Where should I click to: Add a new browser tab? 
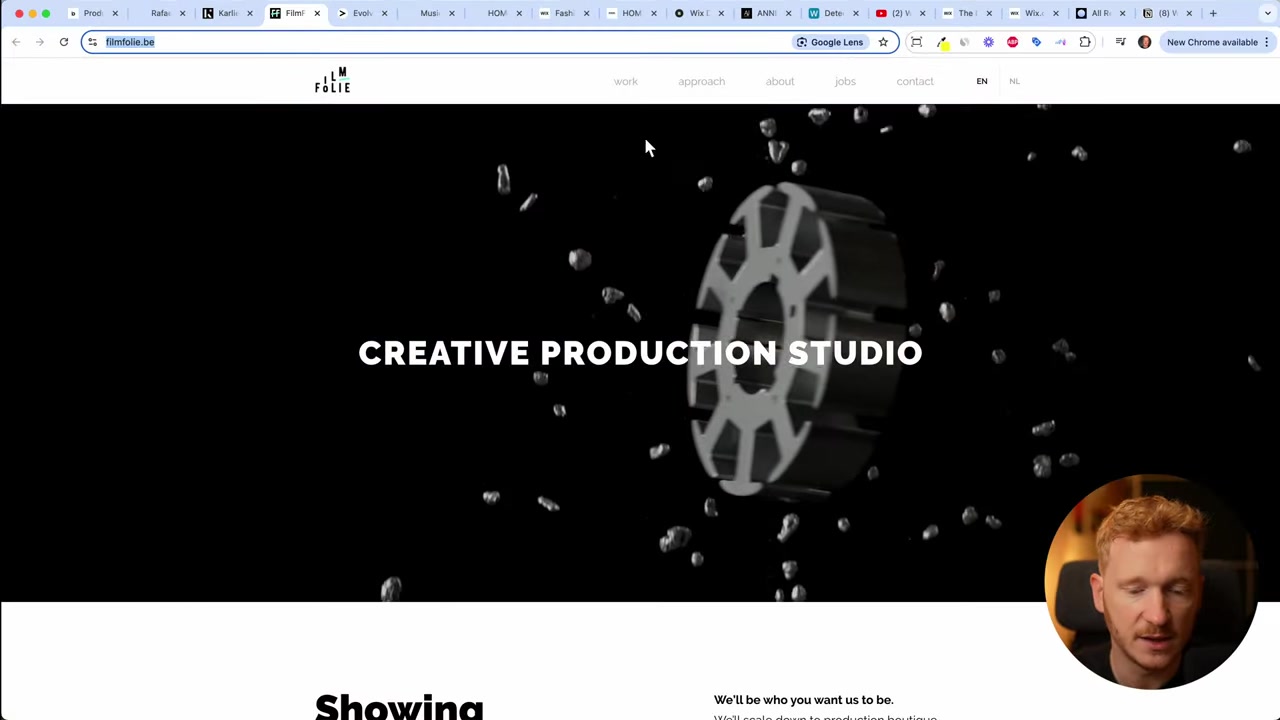pyautogui.click(x=1213, y=13)
